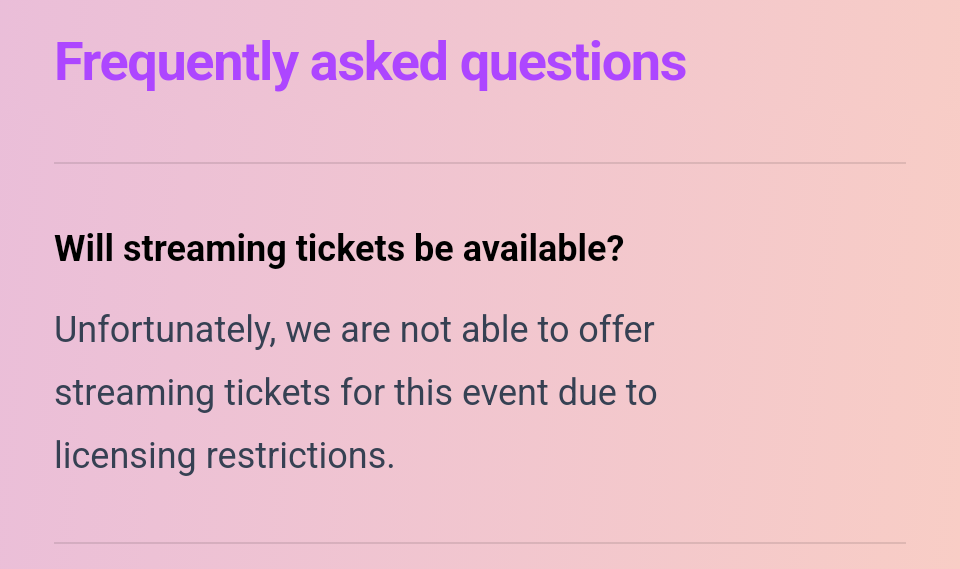Screen dimensions: 960x569
Task: Click the word "asked" in the heading
Action: click(378, 62)
